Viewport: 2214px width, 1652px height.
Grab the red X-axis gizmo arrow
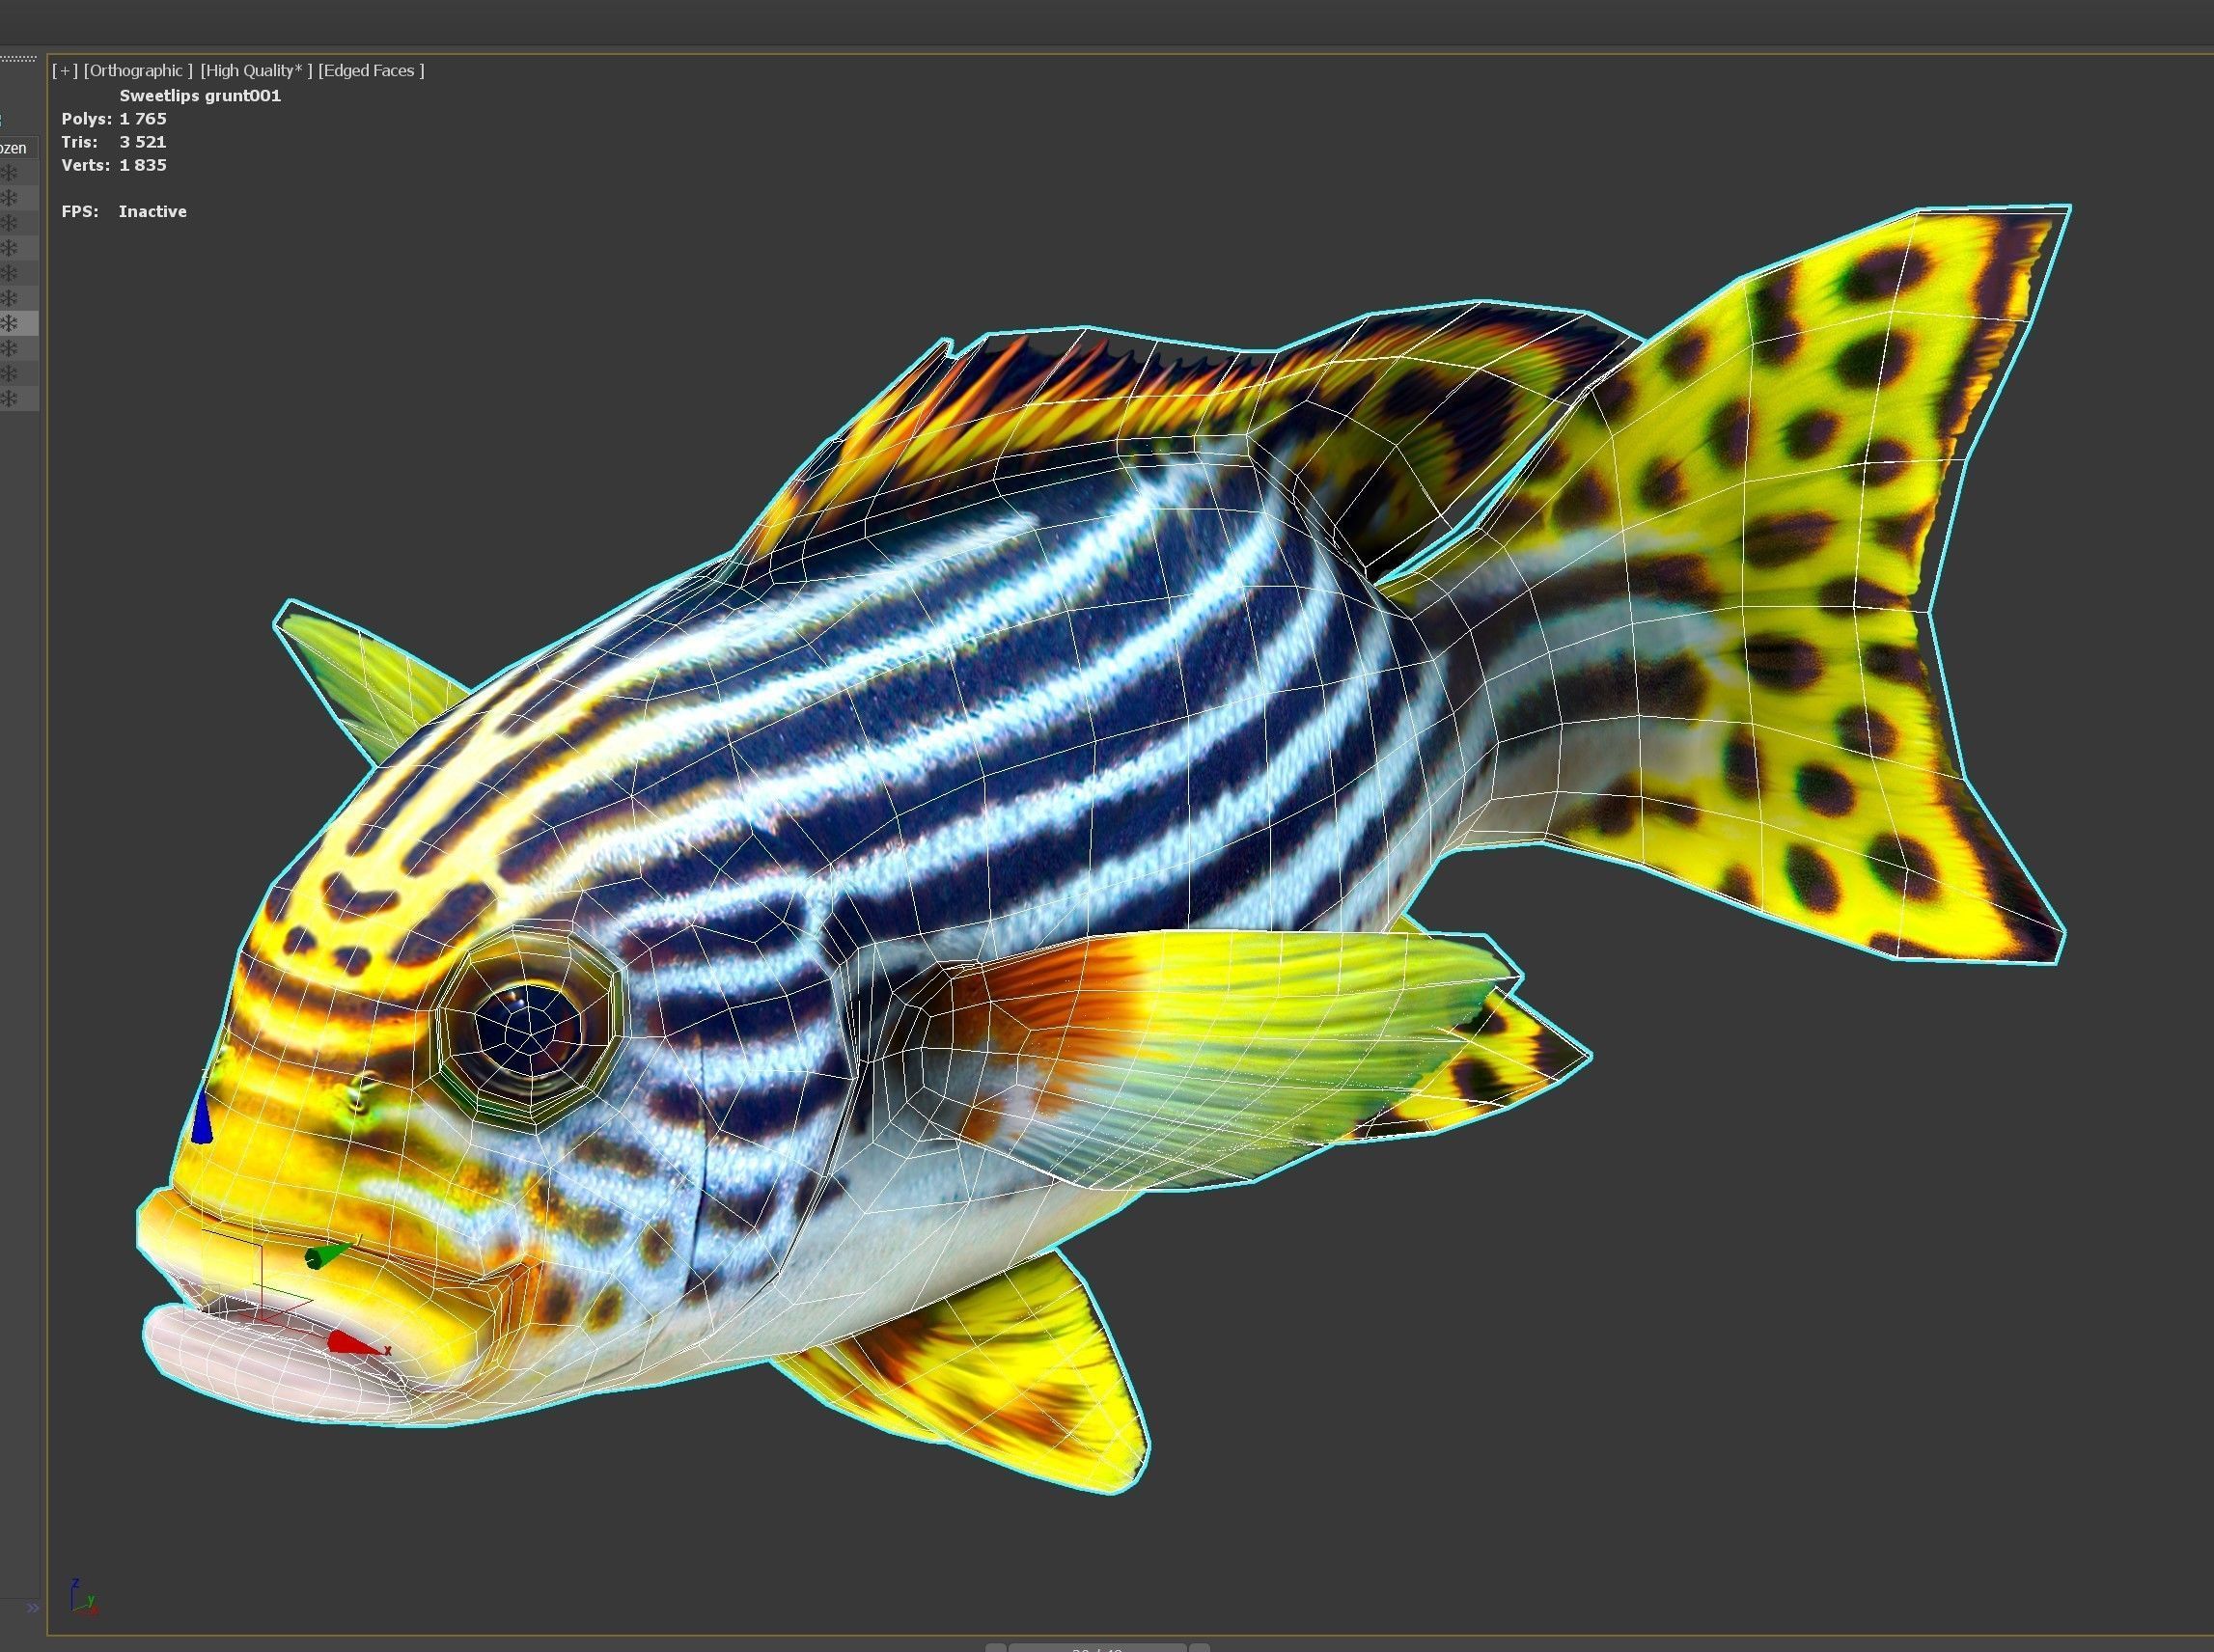point(356,1344)
